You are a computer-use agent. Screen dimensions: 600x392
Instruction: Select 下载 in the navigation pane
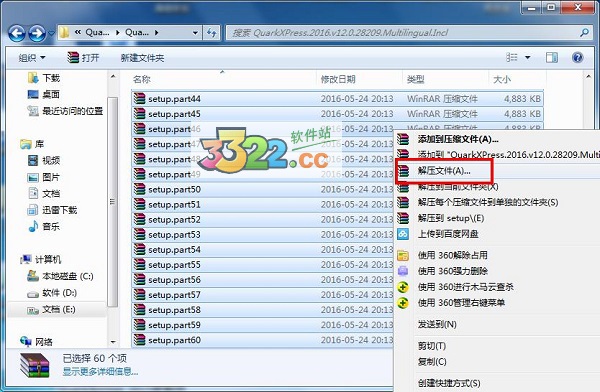click(x=44, y=78)
